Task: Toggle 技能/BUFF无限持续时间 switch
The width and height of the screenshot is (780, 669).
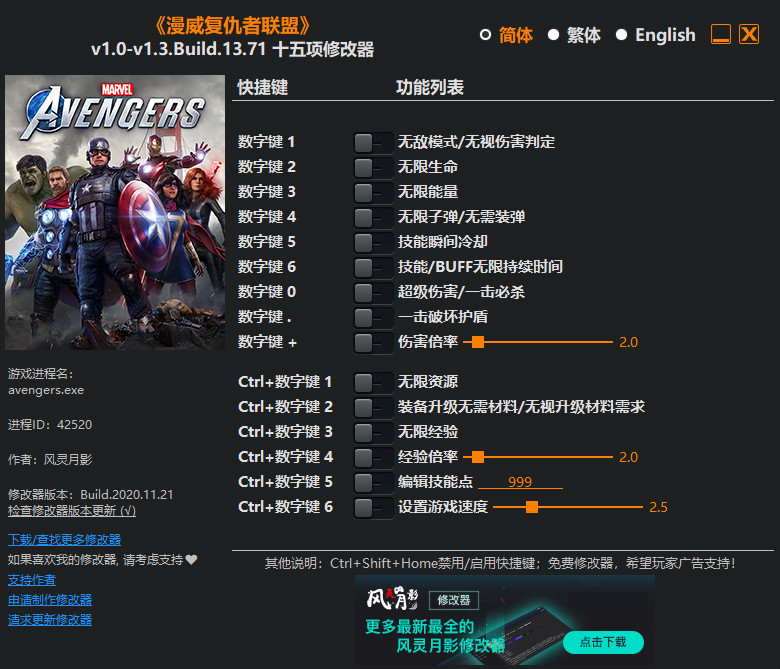Action: click(x=373, y=268)
